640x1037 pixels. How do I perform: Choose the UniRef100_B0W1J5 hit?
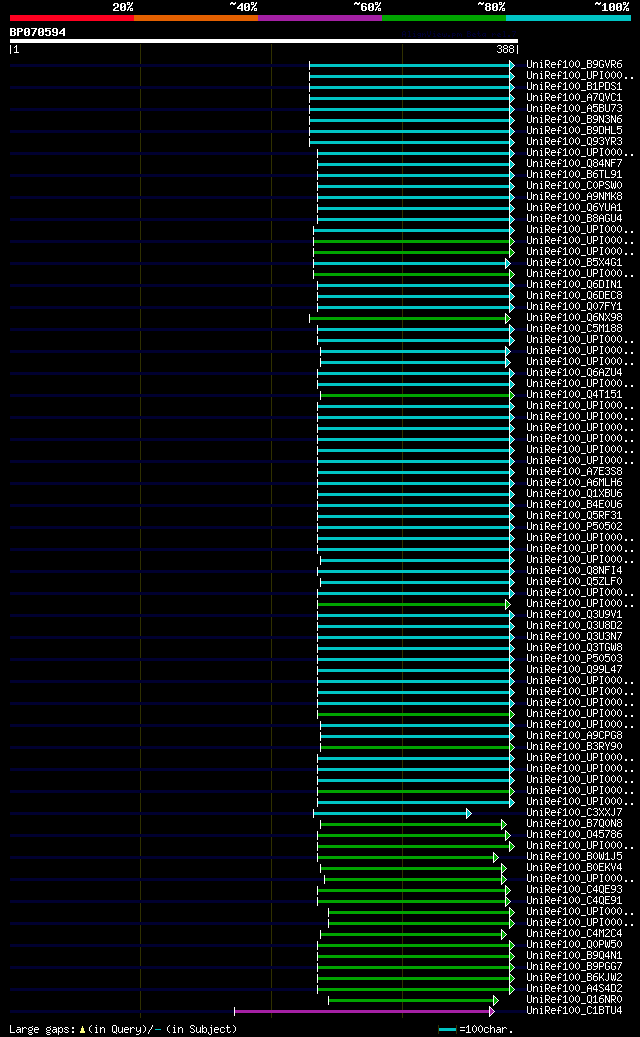574,856
